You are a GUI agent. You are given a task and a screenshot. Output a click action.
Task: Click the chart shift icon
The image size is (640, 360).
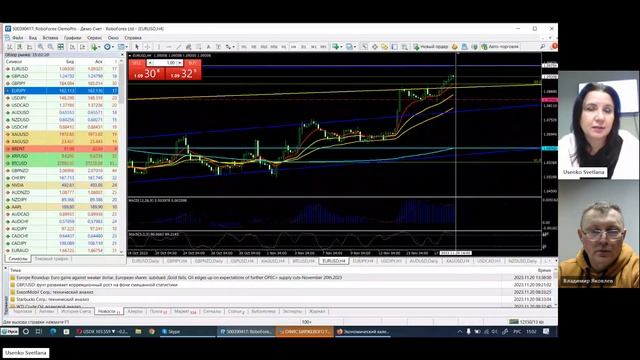tap(82, 47)
